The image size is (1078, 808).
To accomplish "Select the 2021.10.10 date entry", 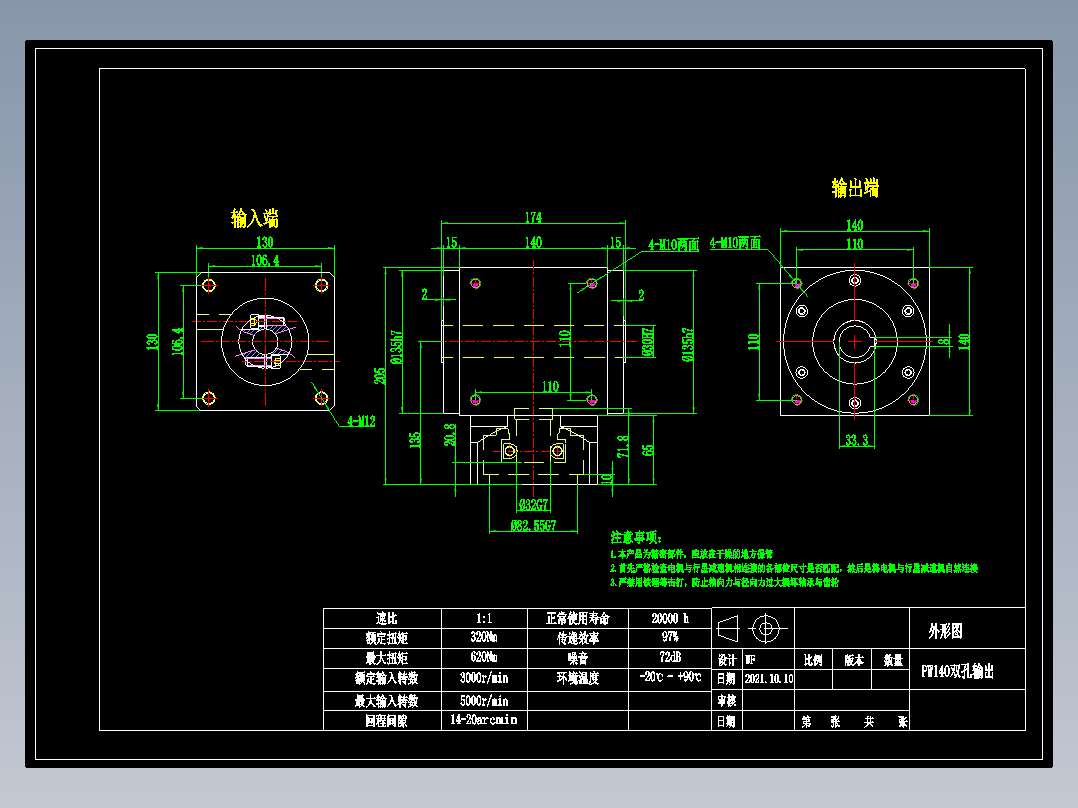I will tap(769, 679).
